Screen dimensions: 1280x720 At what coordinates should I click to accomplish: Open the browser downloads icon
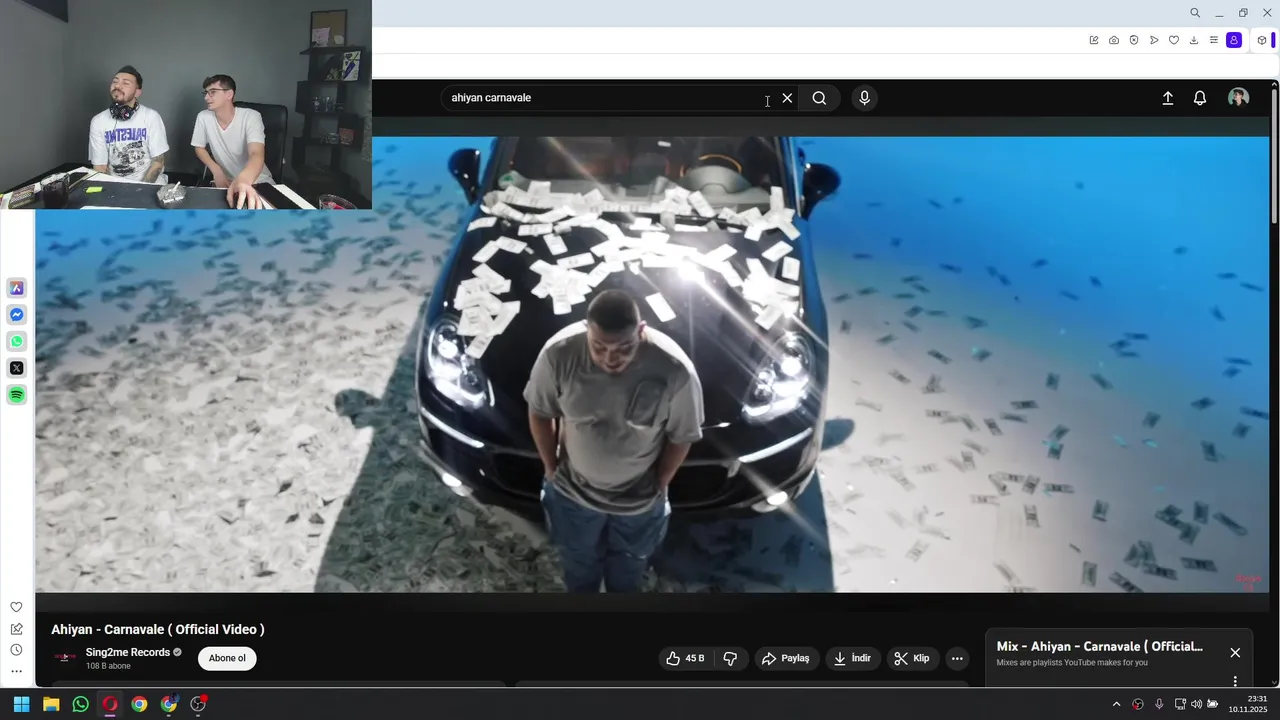(x=1194, y=40)
